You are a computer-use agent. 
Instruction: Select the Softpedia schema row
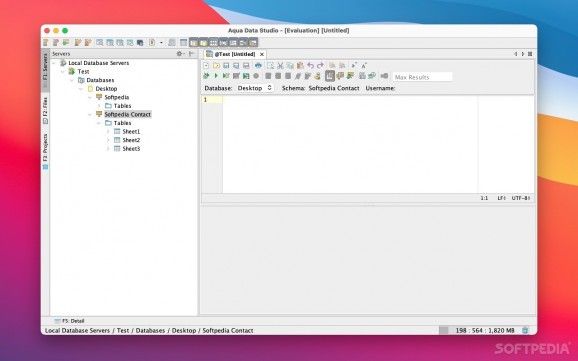click(x=116, y=97)
